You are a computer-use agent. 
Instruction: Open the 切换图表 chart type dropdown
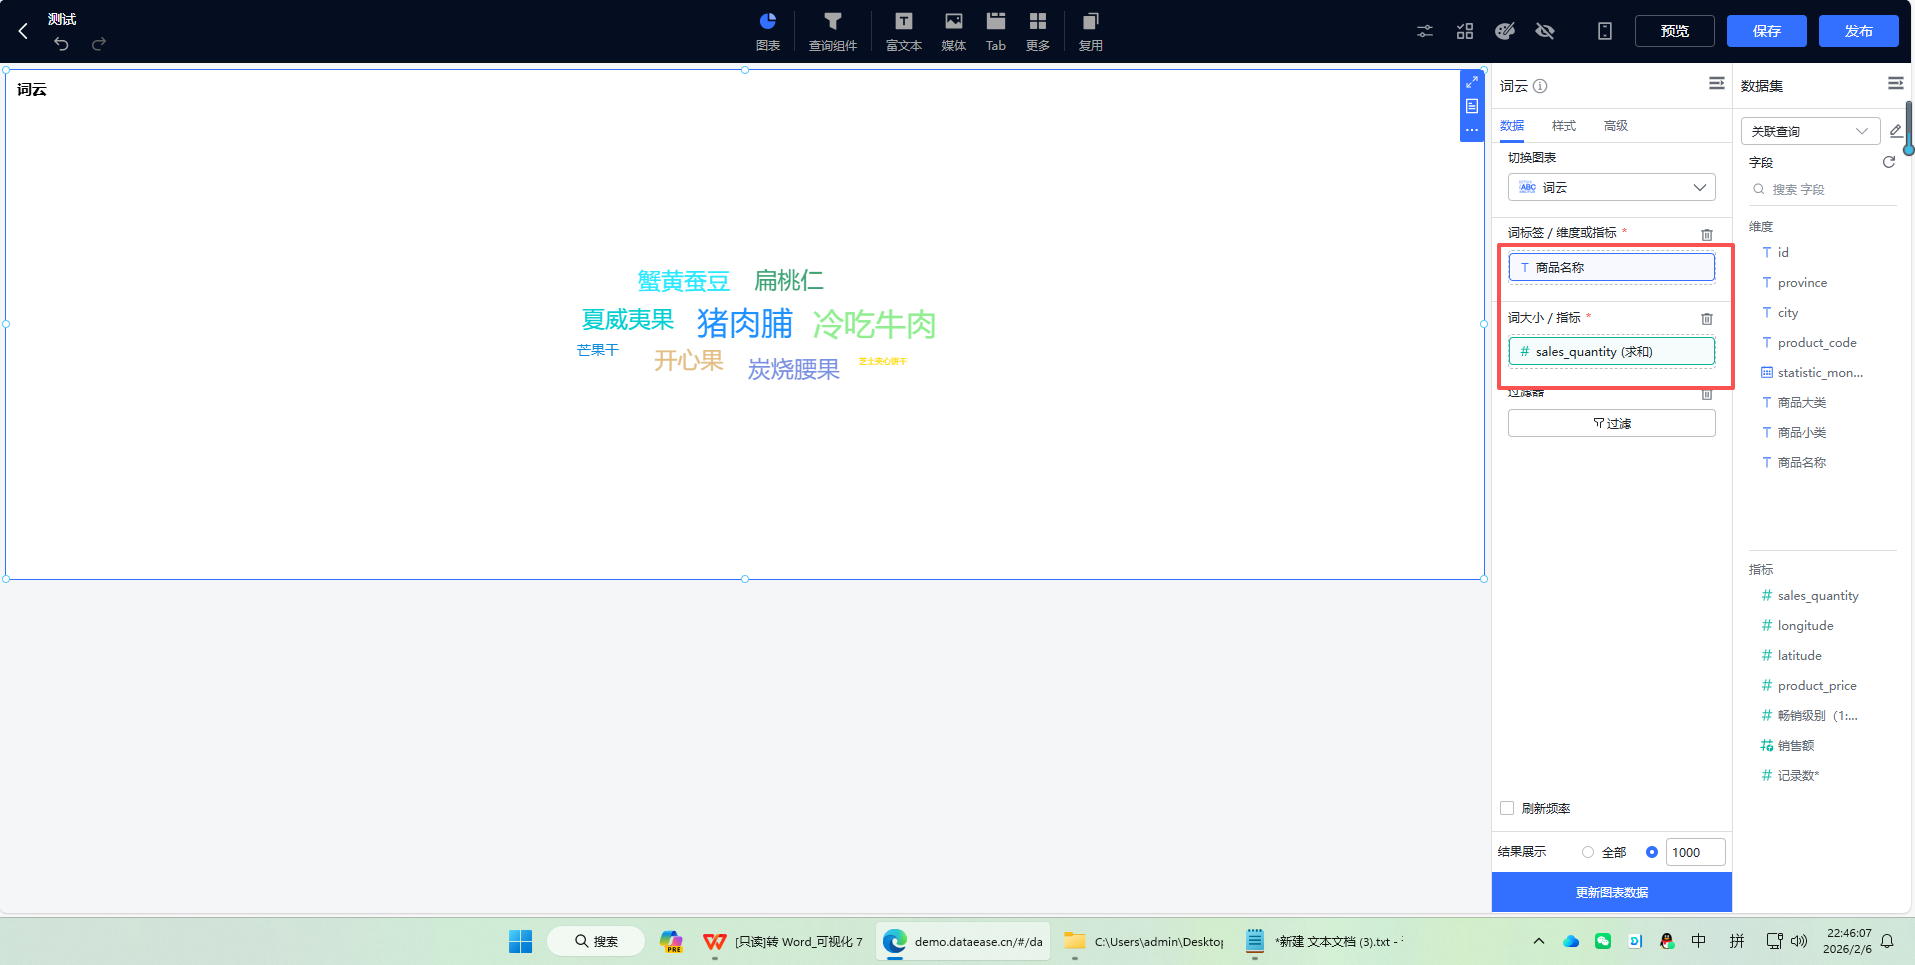(x=1611, y=187)
